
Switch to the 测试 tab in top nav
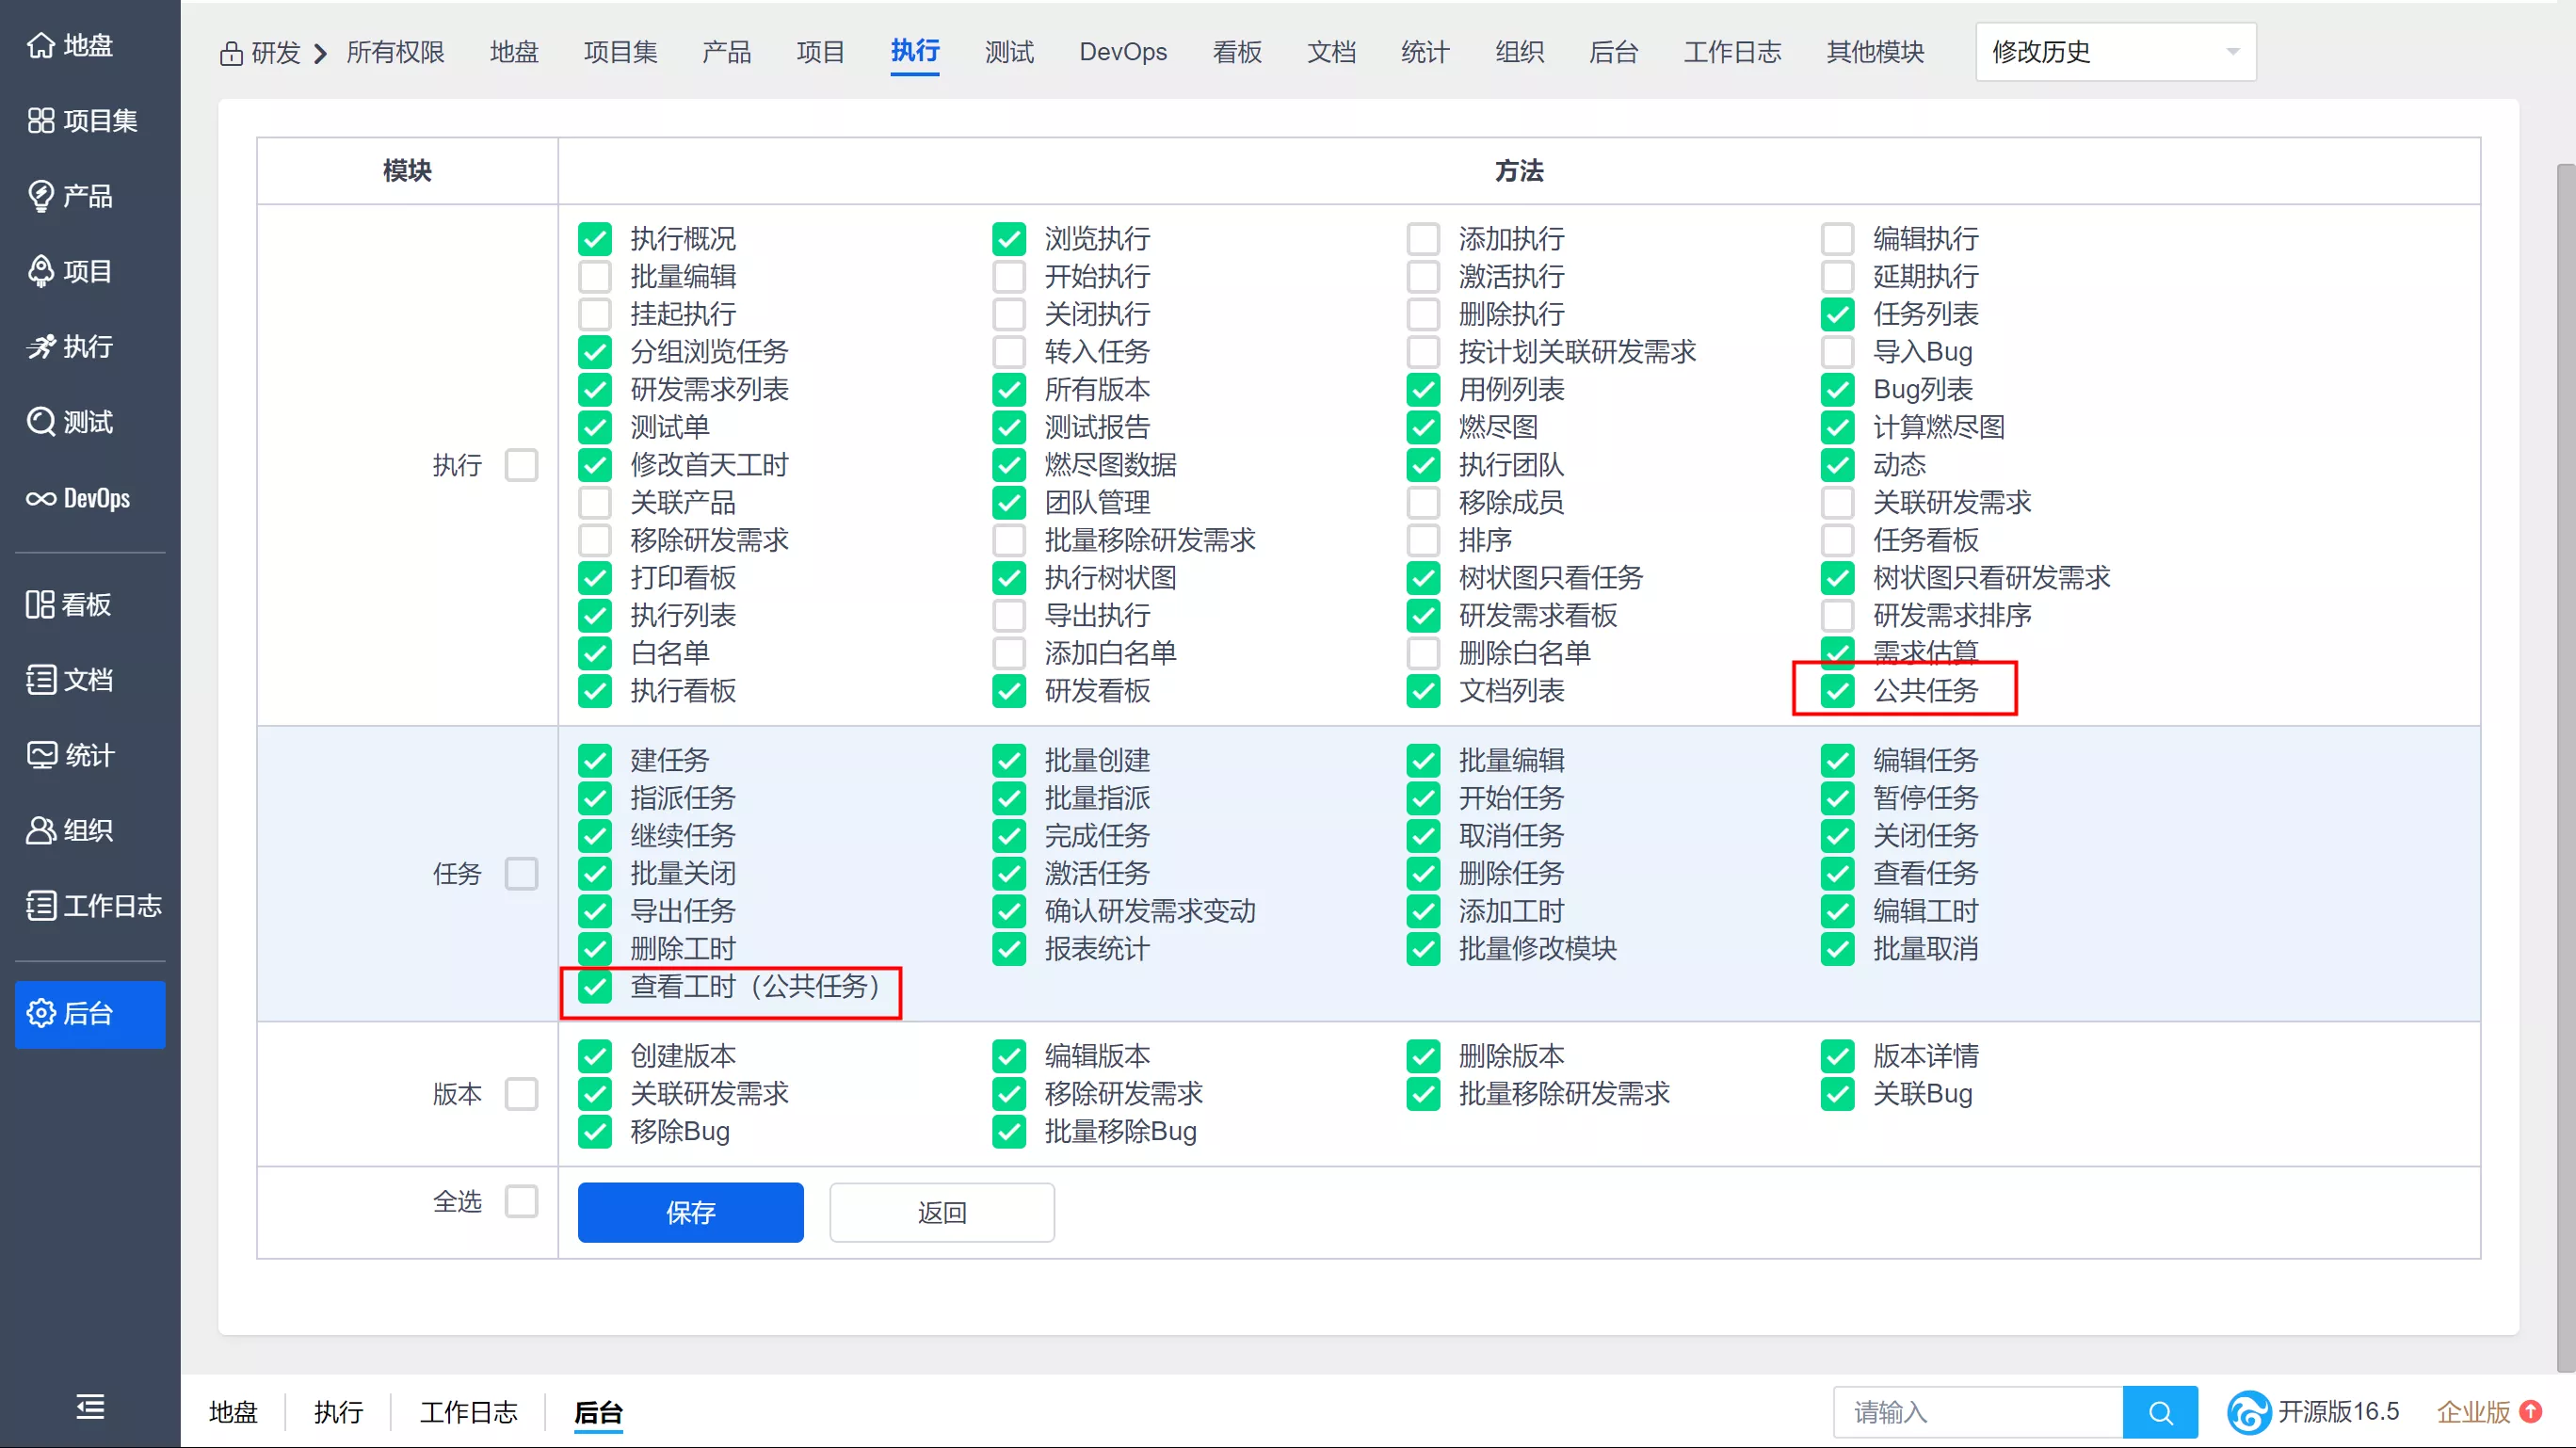tap(1009, 52)
